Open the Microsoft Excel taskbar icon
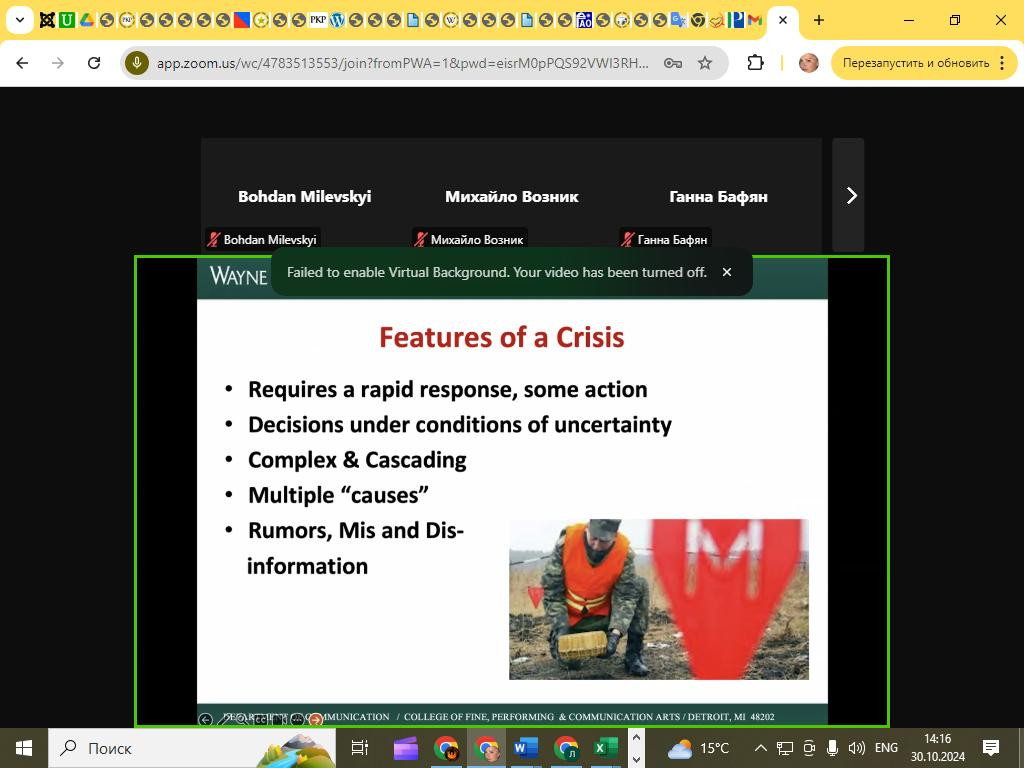 coord(605,748)
